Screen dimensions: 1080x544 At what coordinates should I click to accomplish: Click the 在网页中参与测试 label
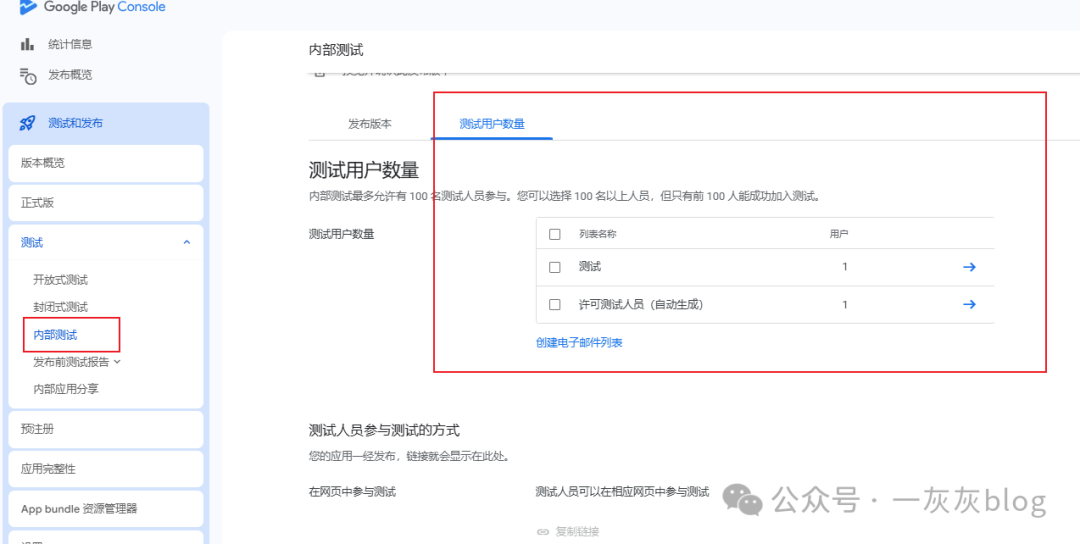353,492
